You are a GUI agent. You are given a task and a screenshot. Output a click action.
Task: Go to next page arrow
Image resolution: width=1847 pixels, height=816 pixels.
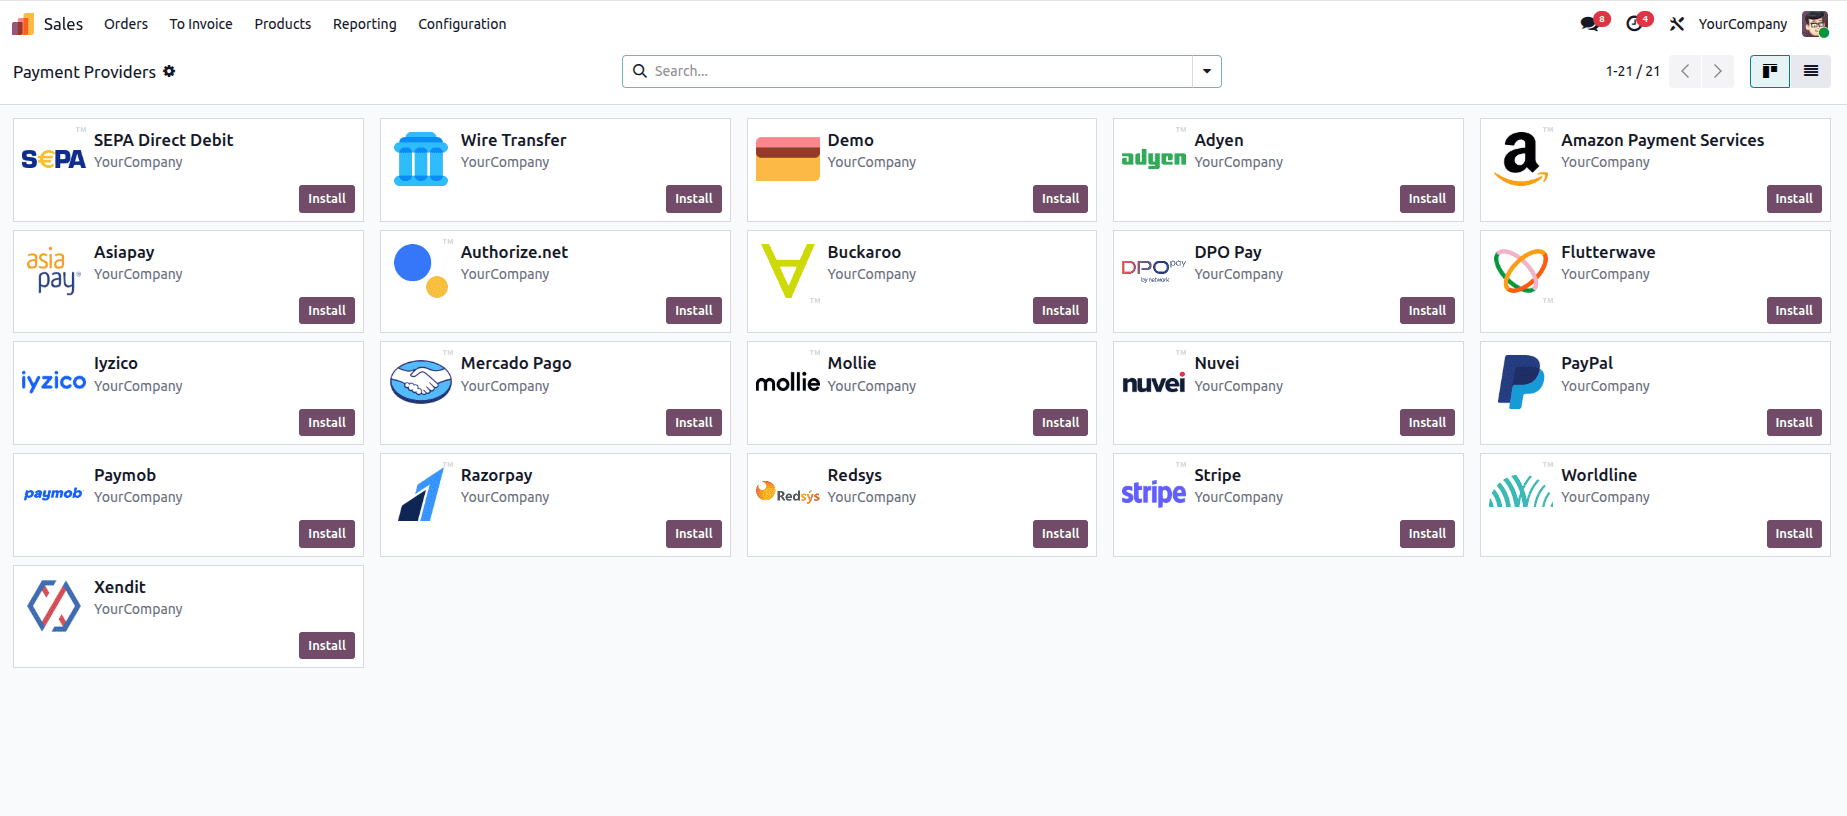(1718, 71)
